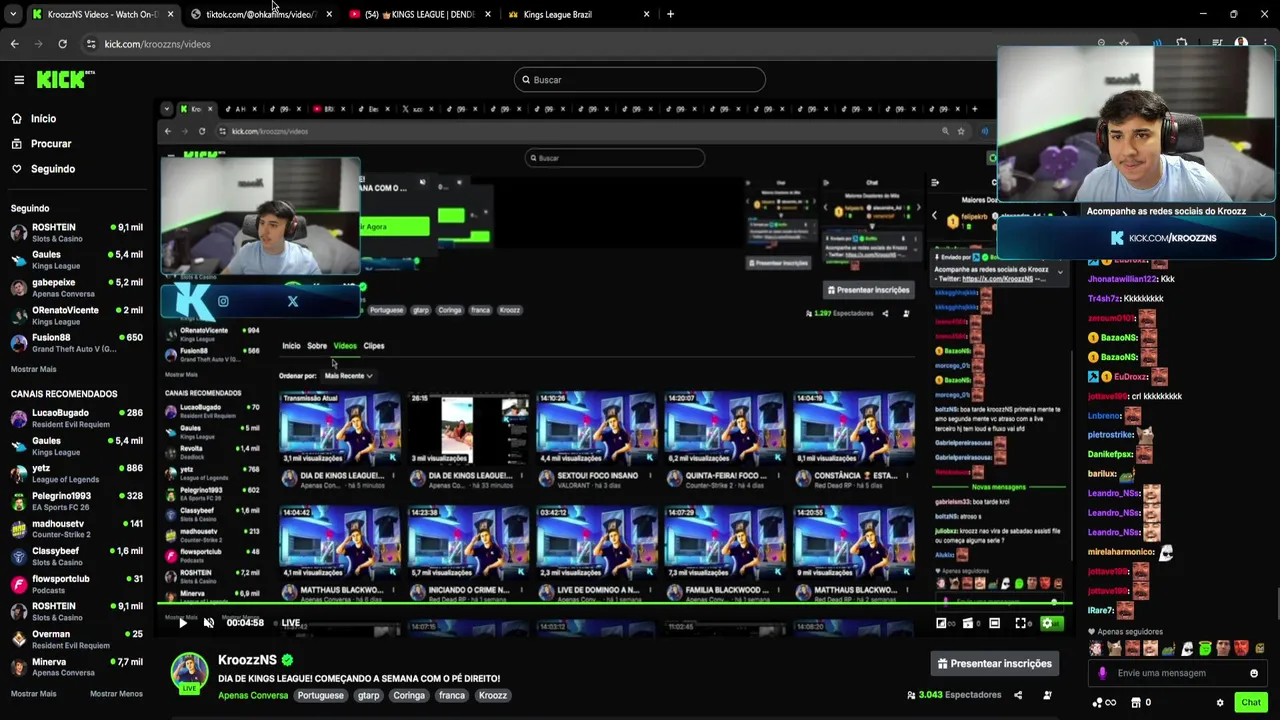Toggle theater mode in the player
This screenshot has height=720, width=1280.
tap(994, 623)
